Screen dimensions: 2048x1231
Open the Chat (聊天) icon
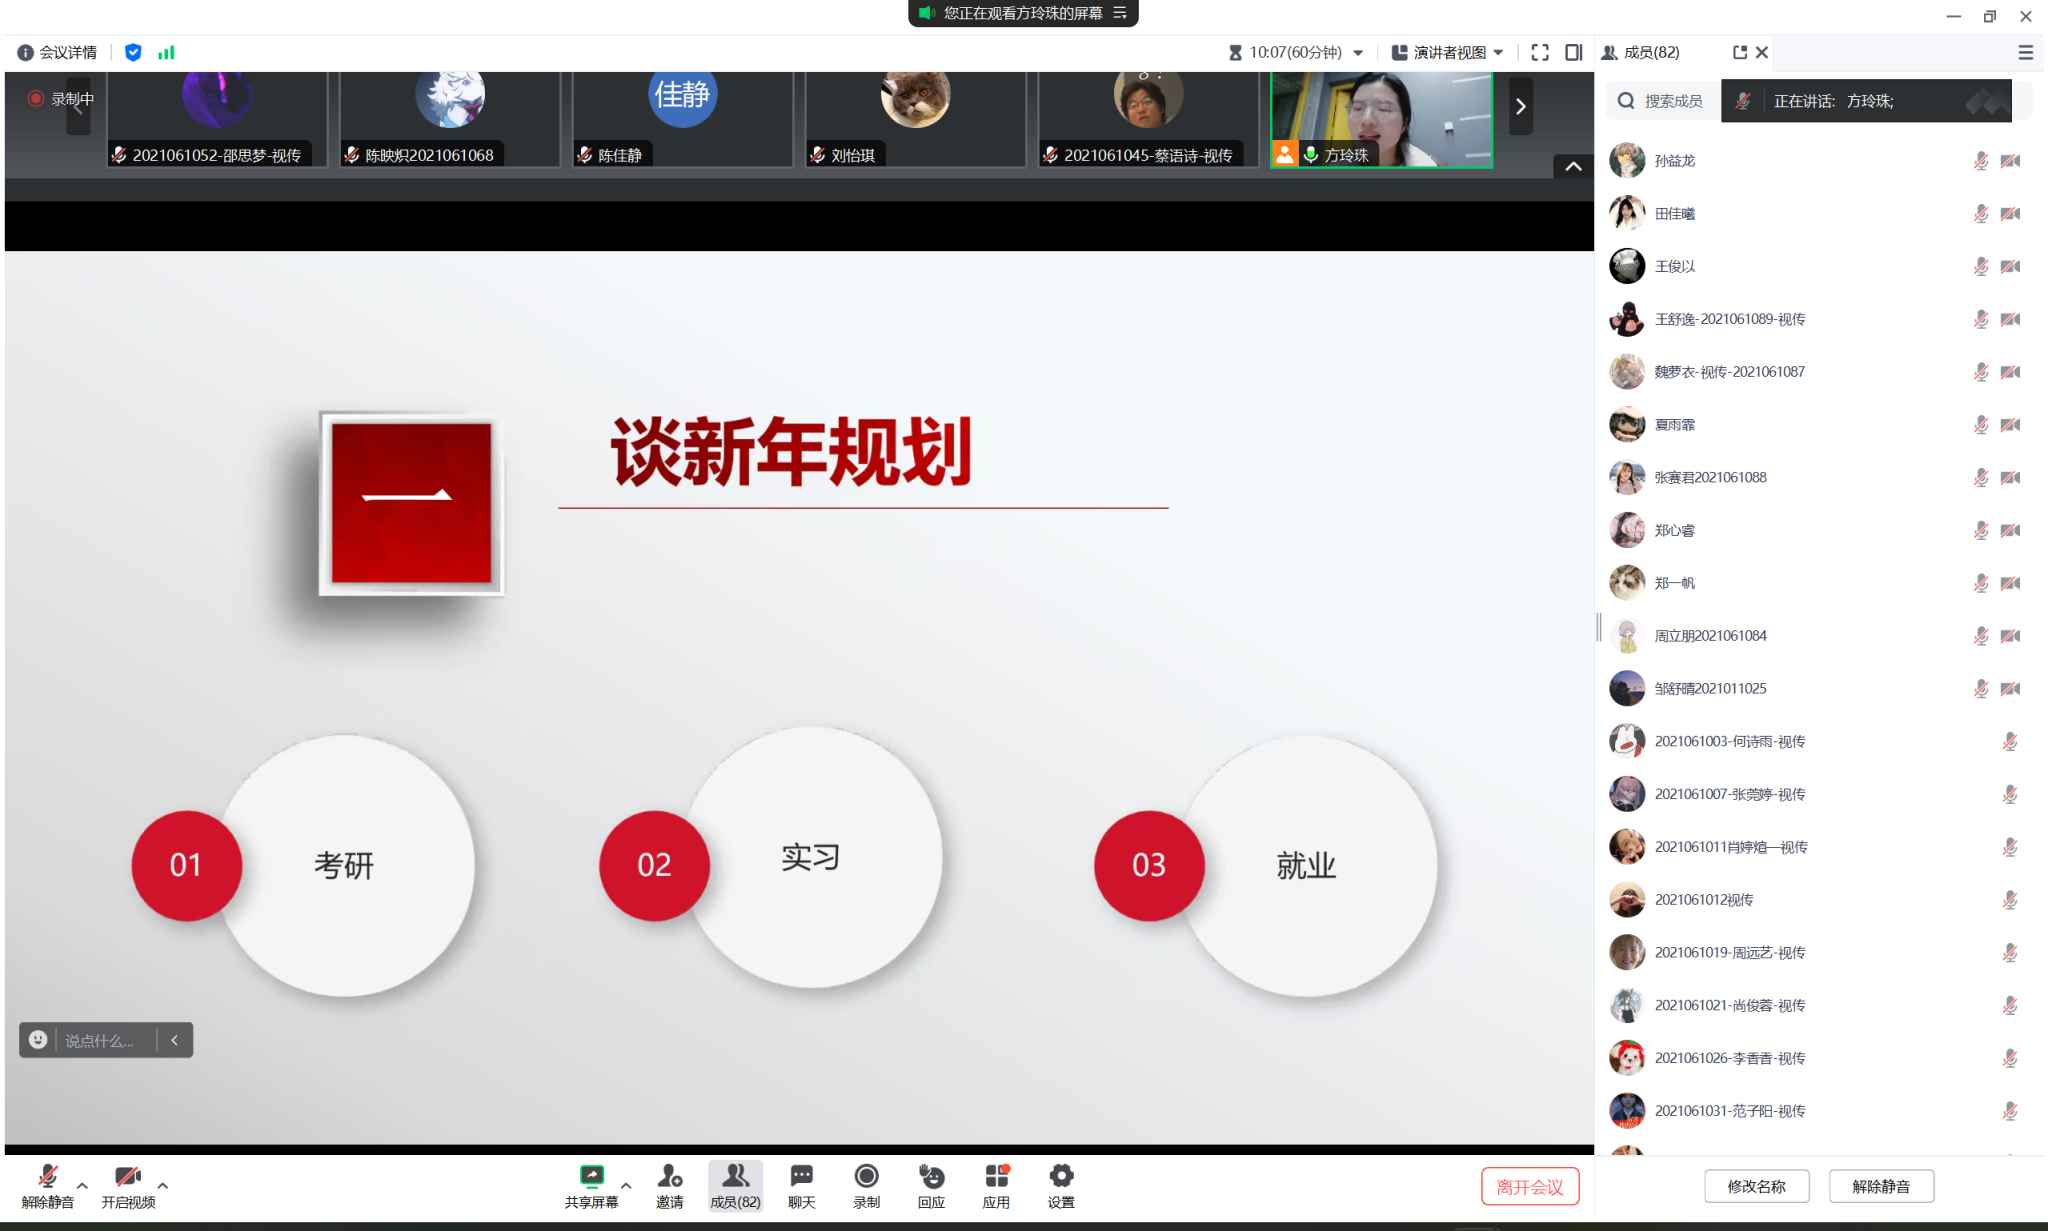point(801,1177)
